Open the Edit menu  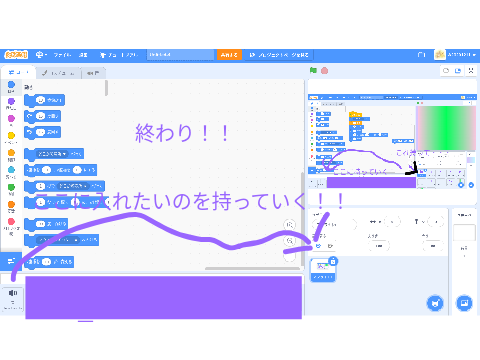tap(83, 55)
